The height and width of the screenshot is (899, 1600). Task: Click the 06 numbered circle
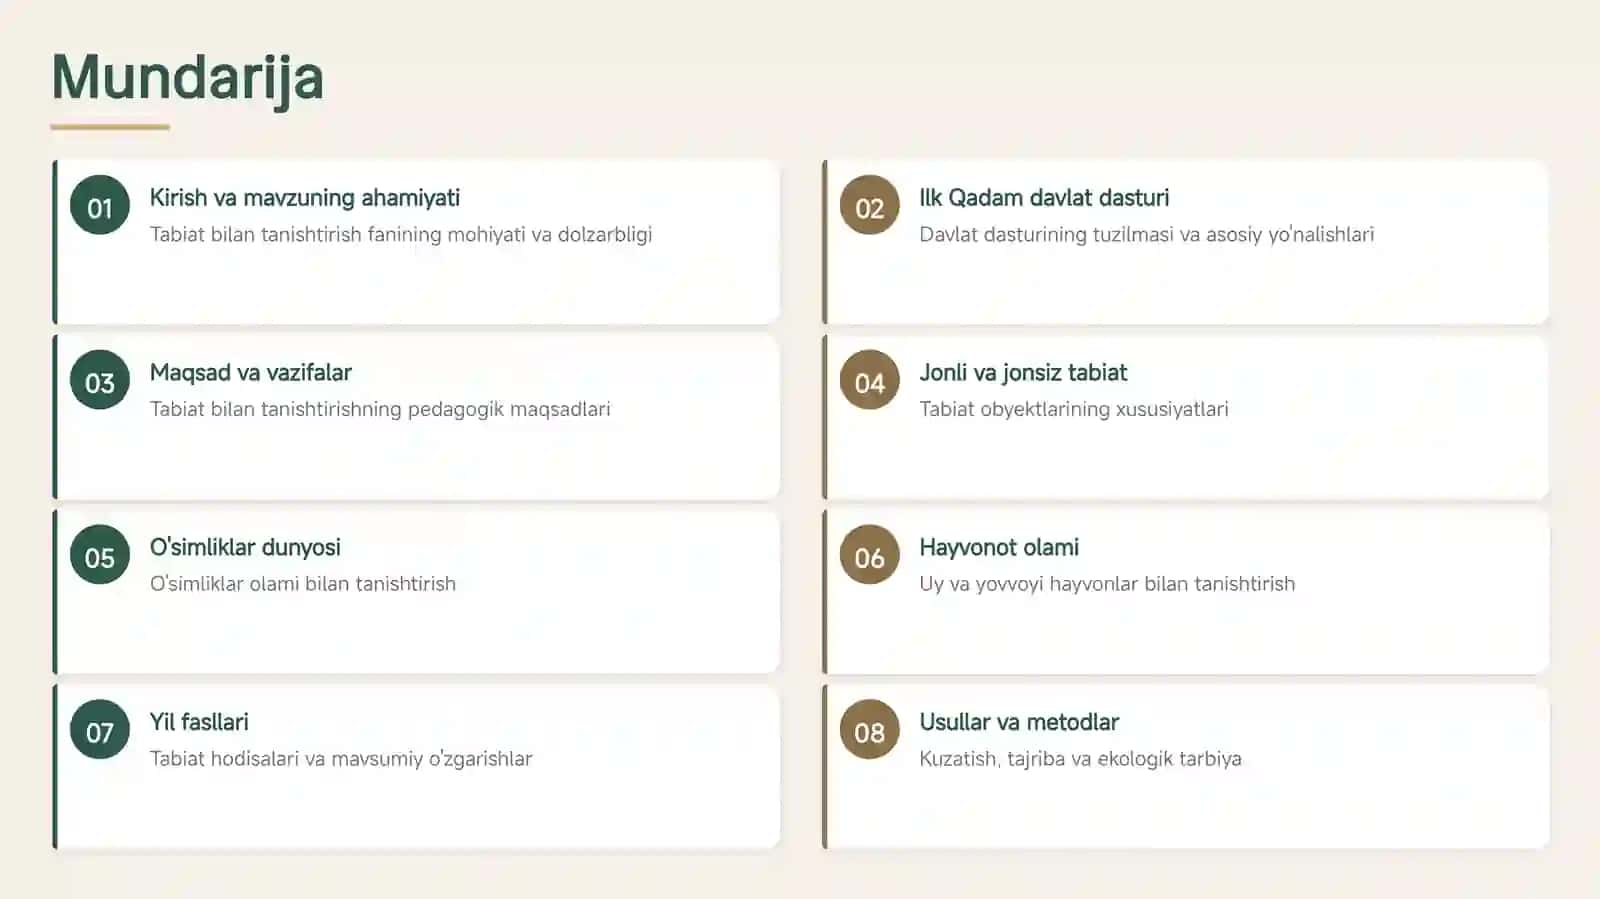[870, 555]
